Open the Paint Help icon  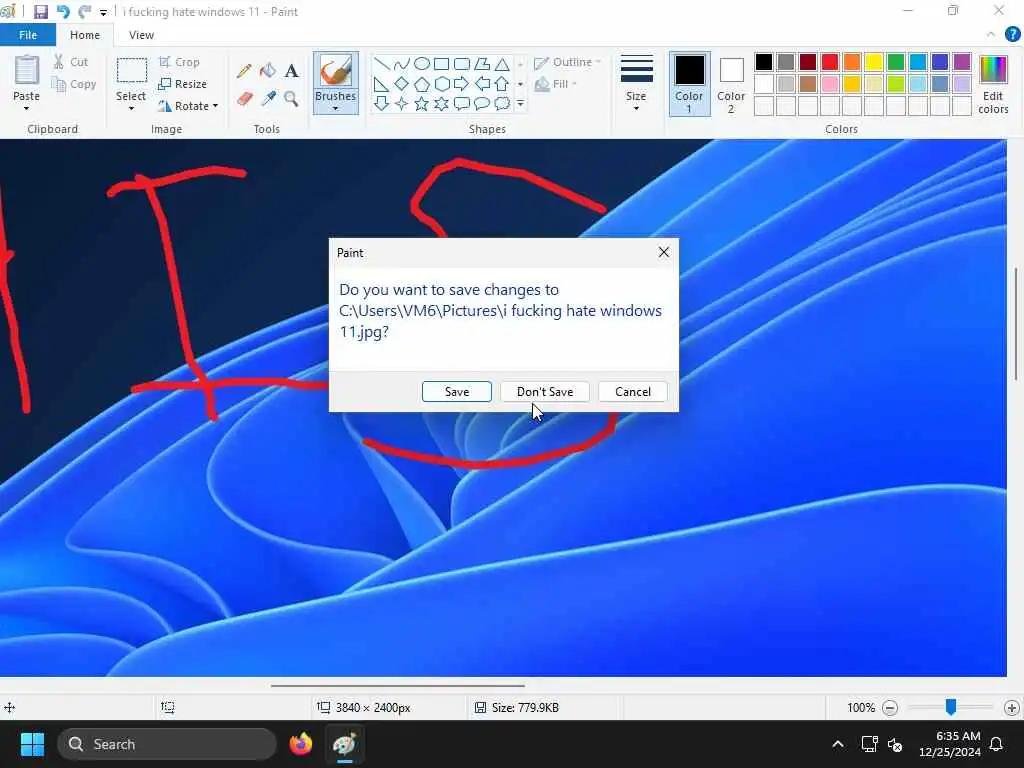[1012, 35]
